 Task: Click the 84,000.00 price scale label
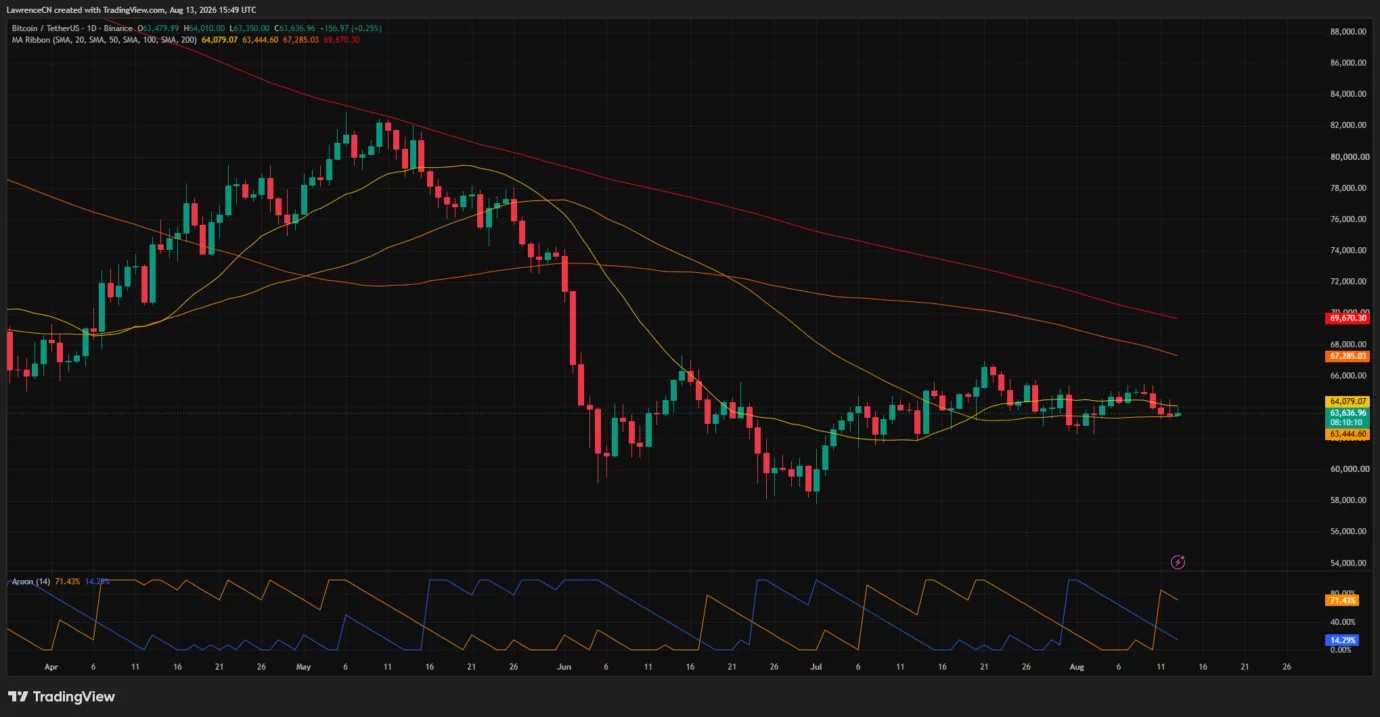point(1348,94)
